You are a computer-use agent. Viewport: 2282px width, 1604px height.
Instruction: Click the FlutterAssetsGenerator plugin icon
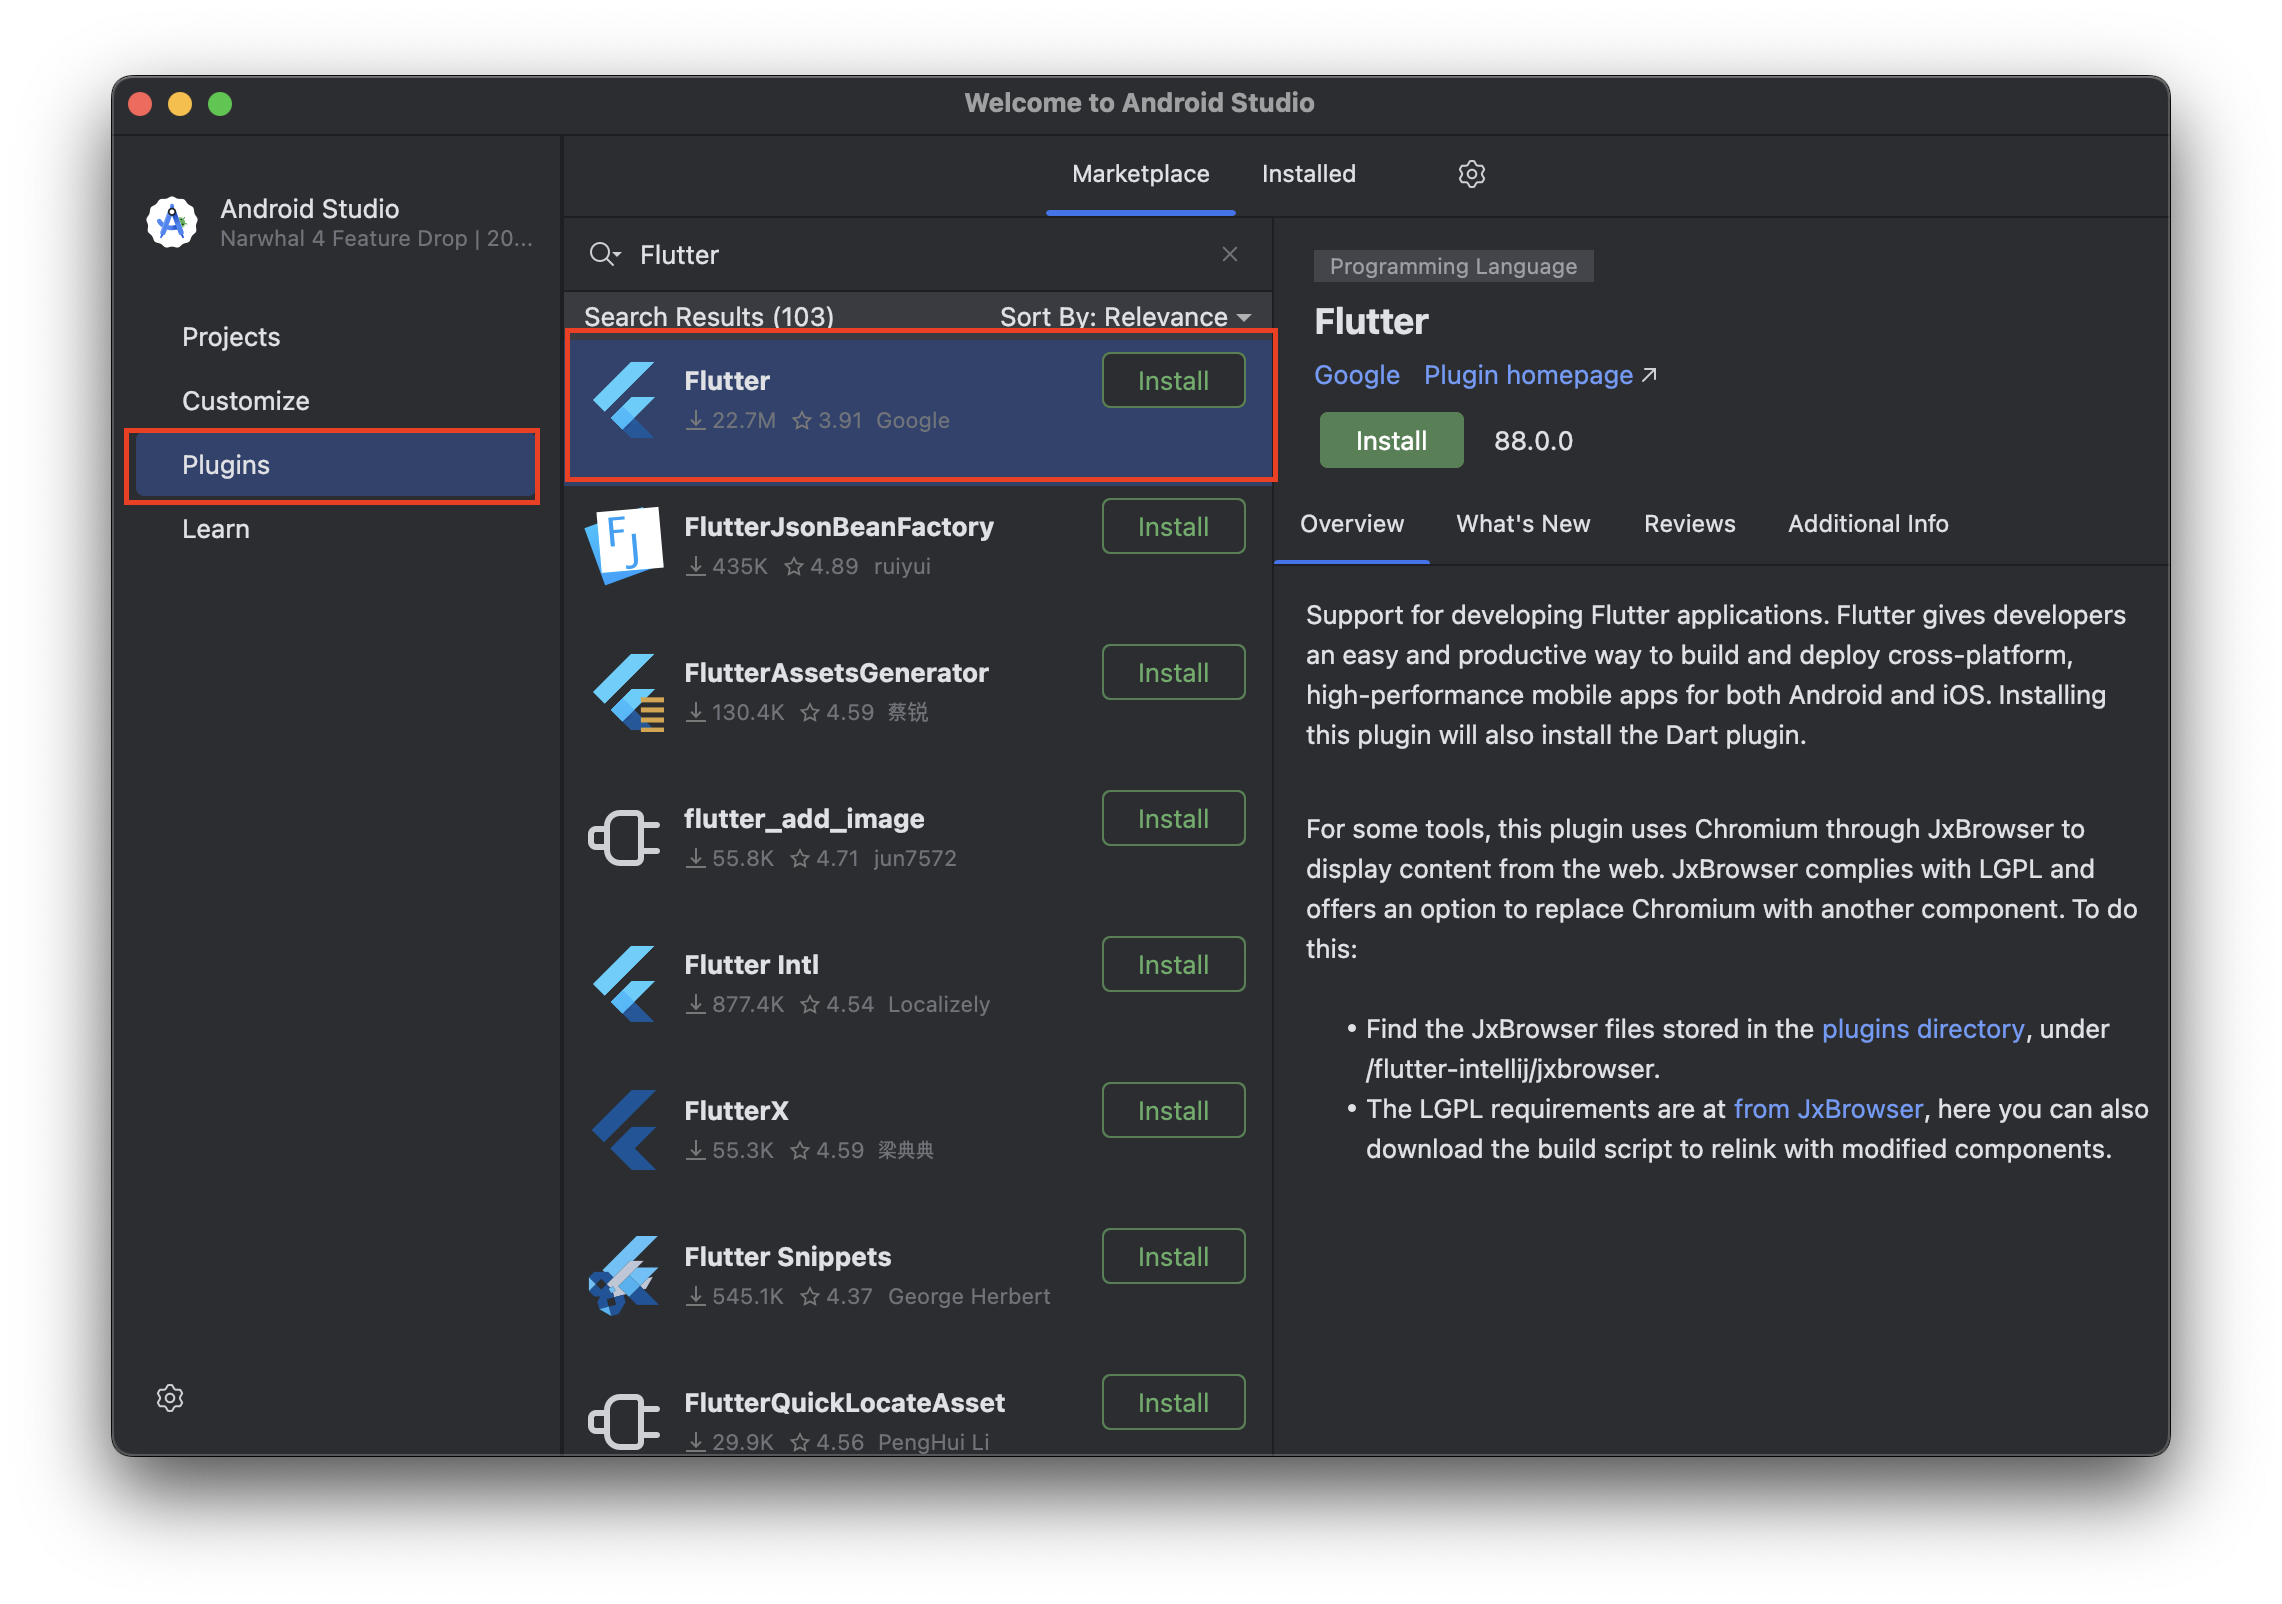click(627, 692)
